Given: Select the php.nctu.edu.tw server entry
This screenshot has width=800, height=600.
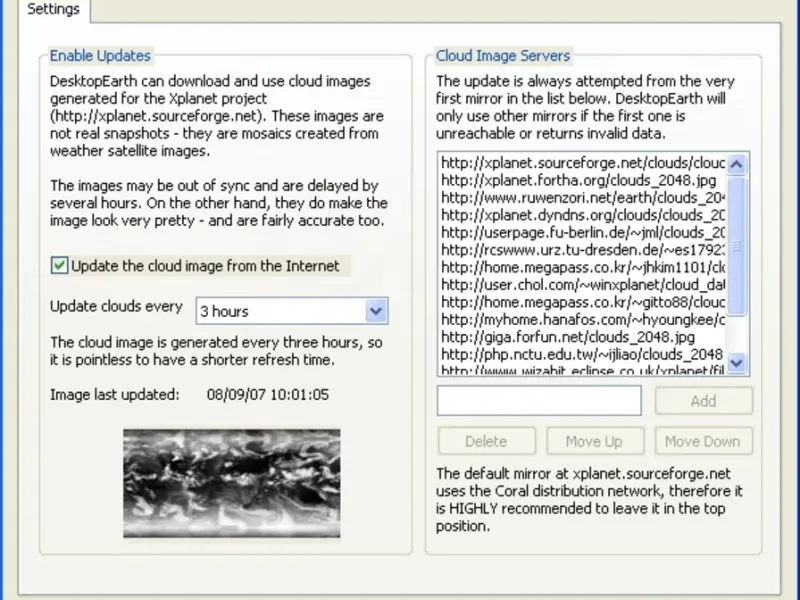Looking at the screenshot, I should click(582, 354).
